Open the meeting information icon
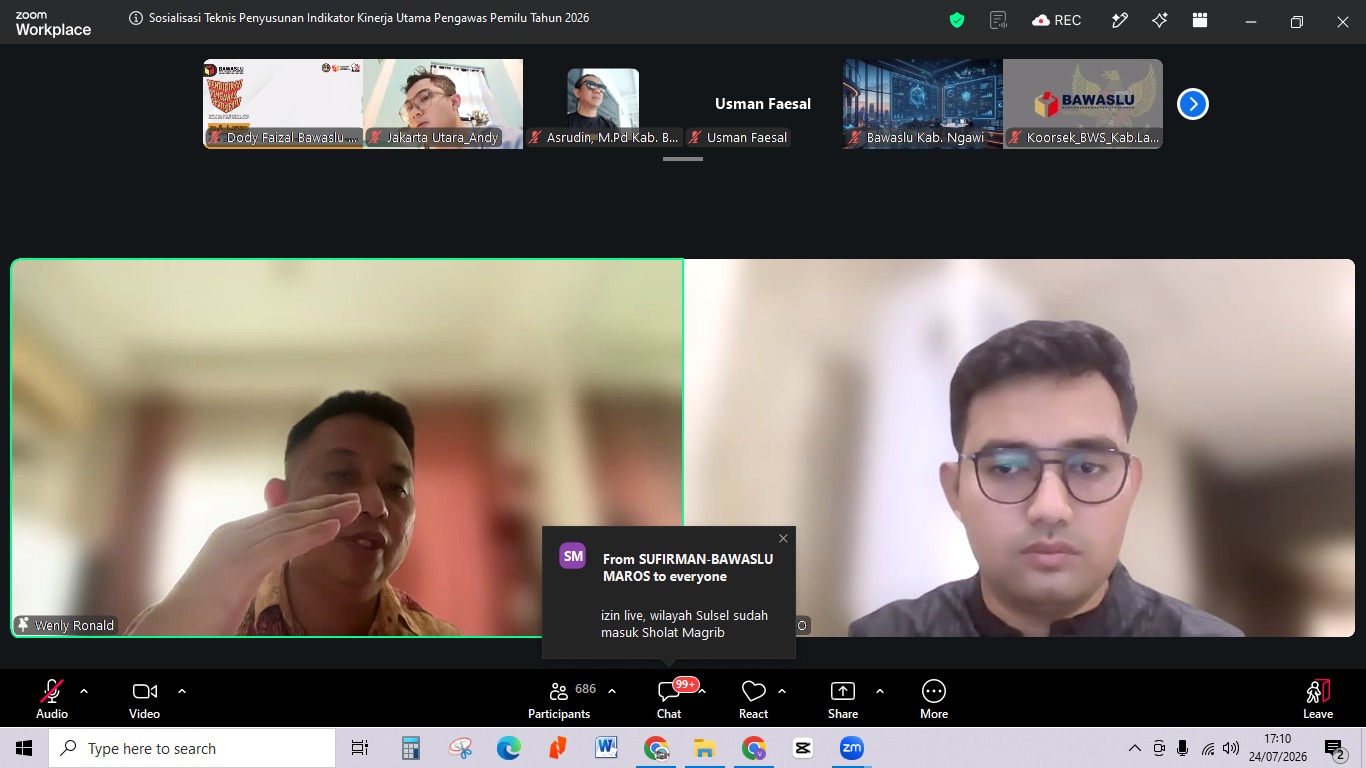The image size is (1366, 768). point(136,18)
